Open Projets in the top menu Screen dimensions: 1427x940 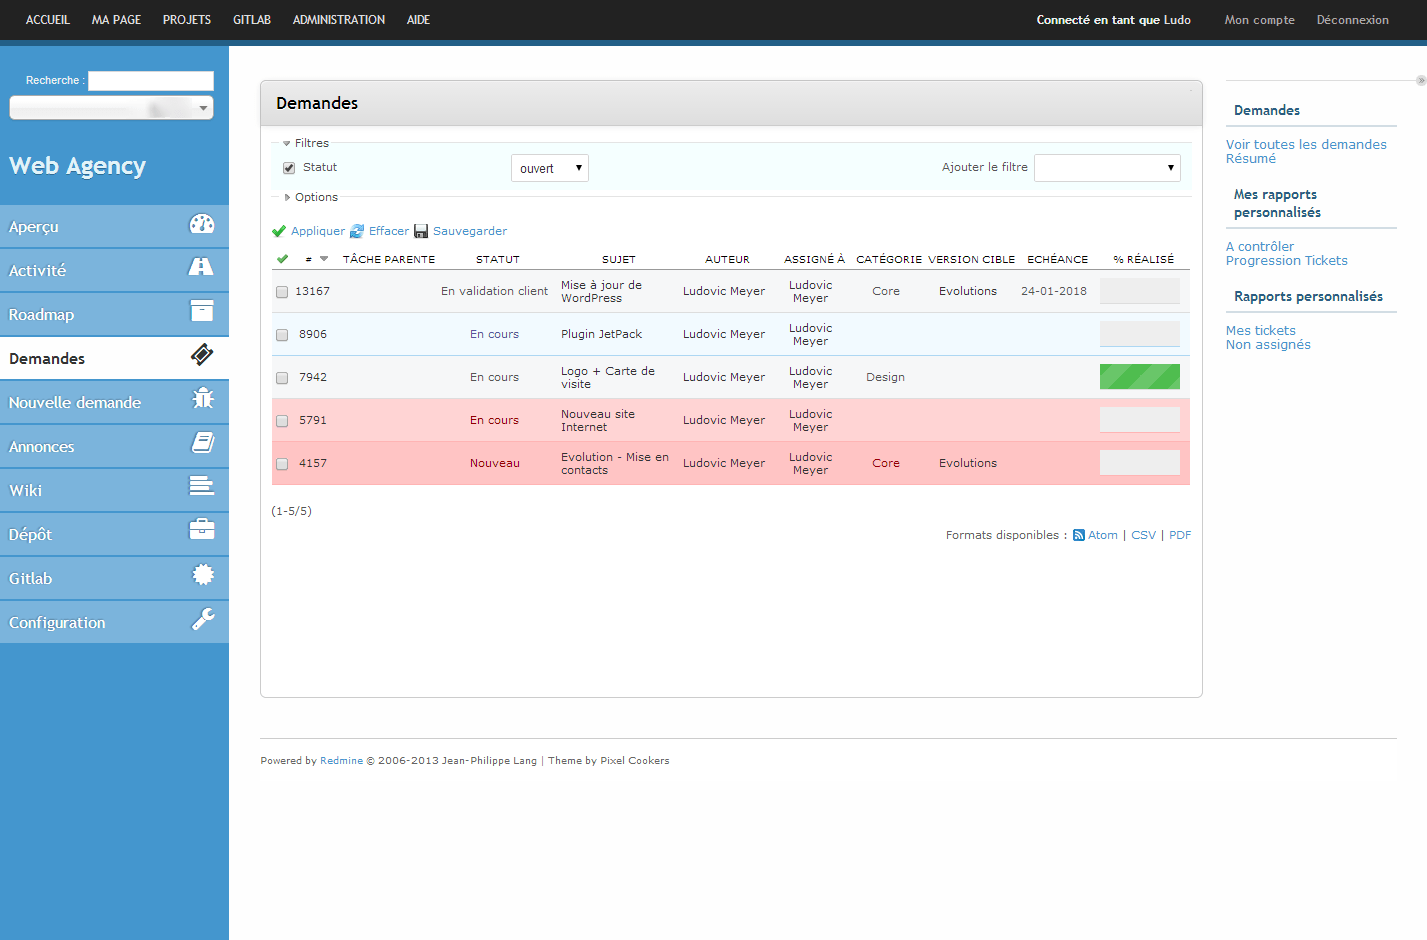pyautogui.click(x=187, y=20)
